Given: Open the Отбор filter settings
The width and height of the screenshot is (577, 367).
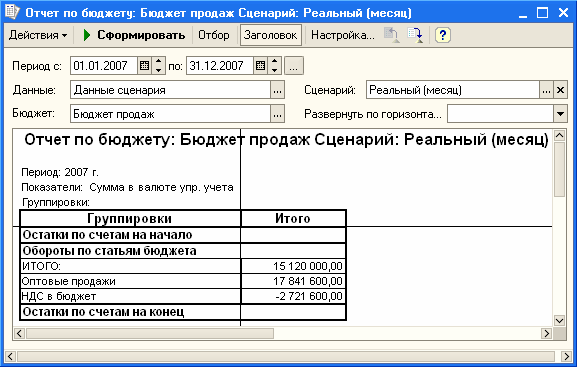Looking at the screenshot, I should pyautogui.click(x=213, y=35).
